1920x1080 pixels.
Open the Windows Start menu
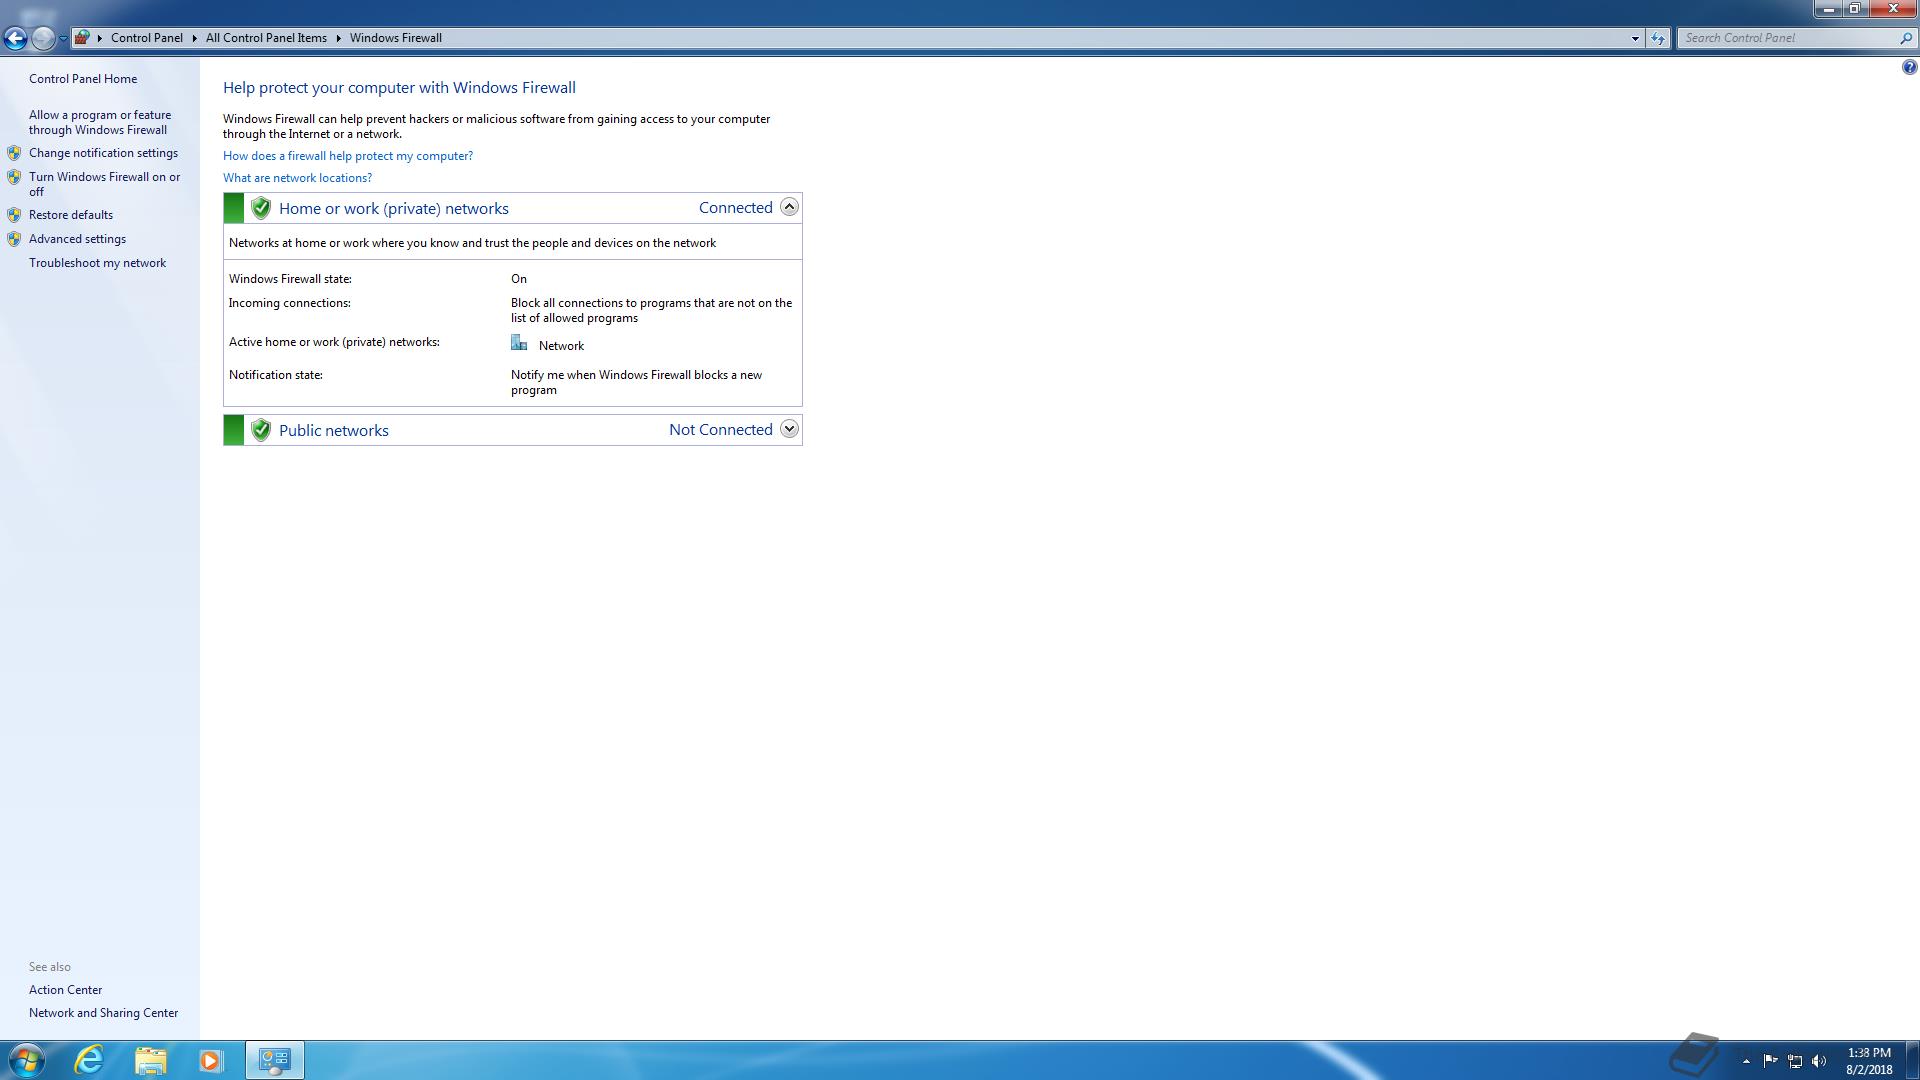point(26,1060)
